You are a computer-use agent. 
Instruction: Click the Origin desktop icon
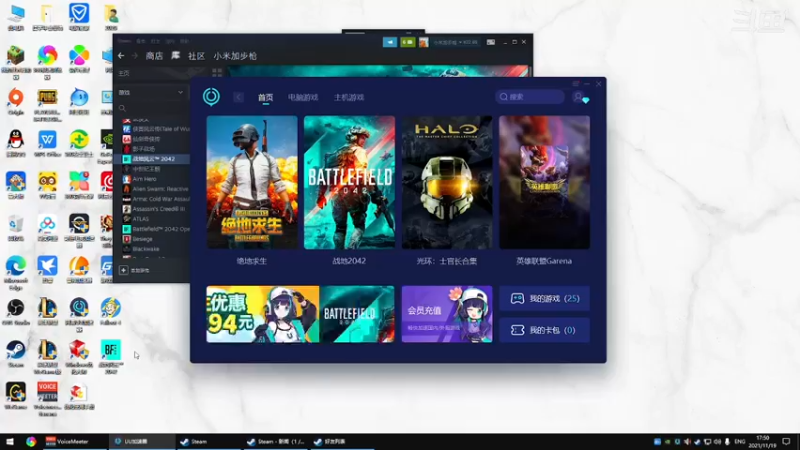[16, 102]
